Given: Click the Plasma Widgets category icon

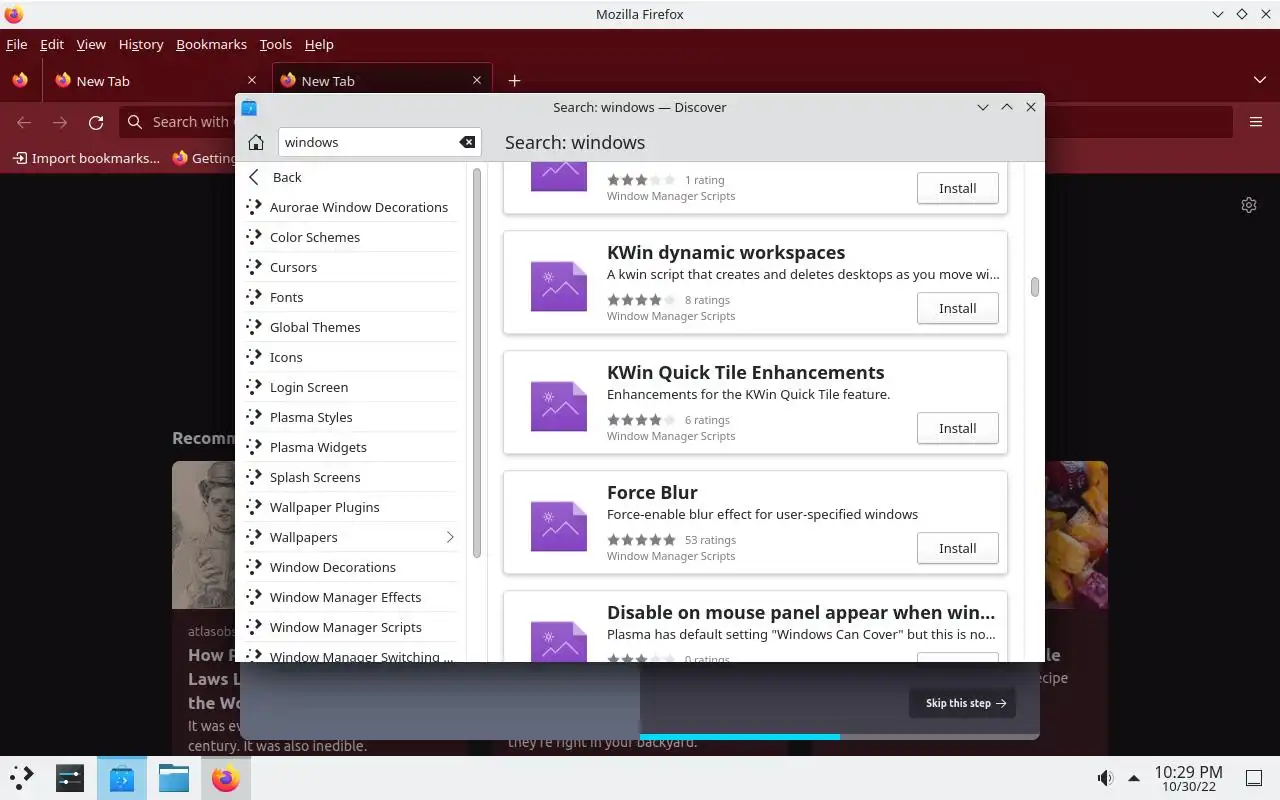Looking at the screenshot, I should tap(254, 447).
